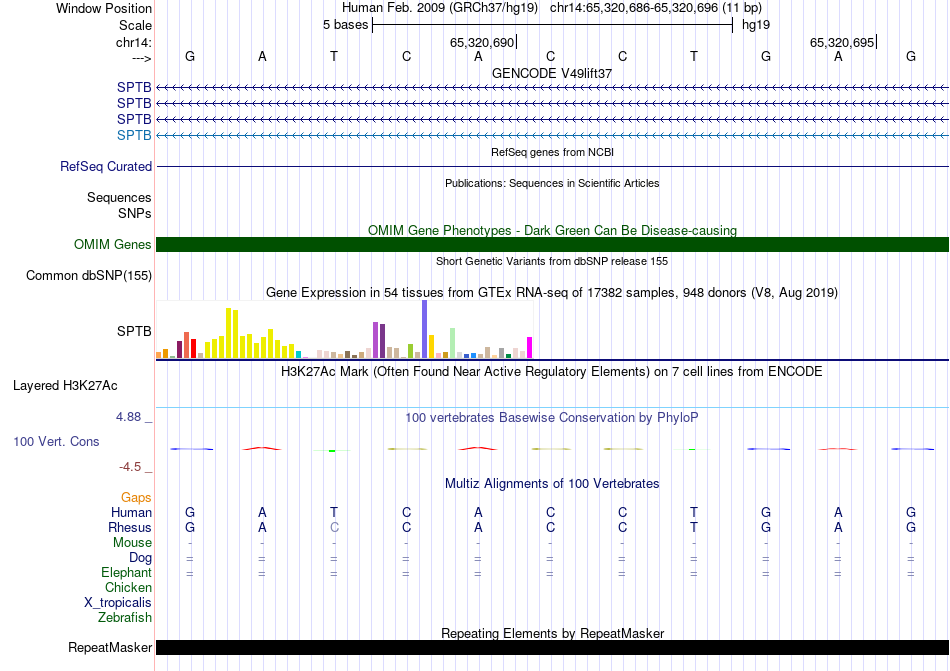The width and height of the screenshot is (950, 671).
Task: Click the GENCODE V49lift37 track title
Action: click(x=552, y=73)
